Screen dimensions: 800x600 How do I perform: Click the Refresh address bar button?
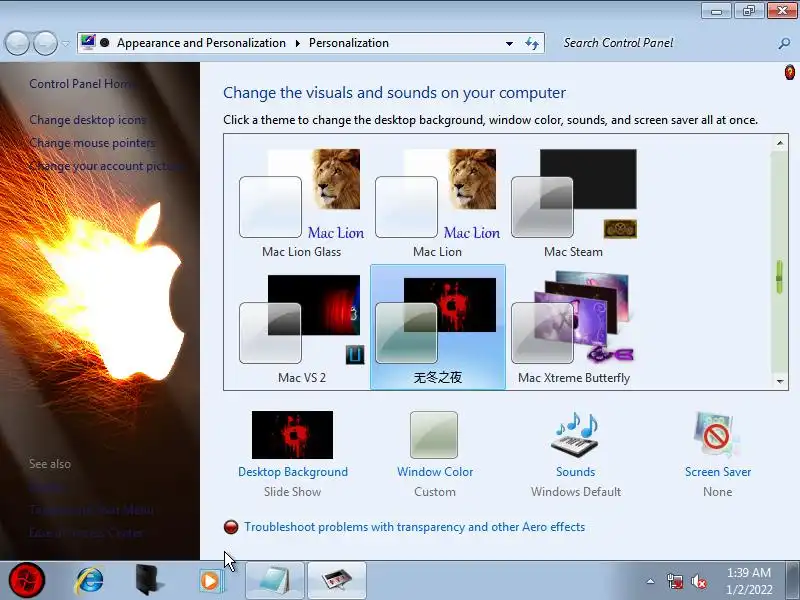pos(532,43)
